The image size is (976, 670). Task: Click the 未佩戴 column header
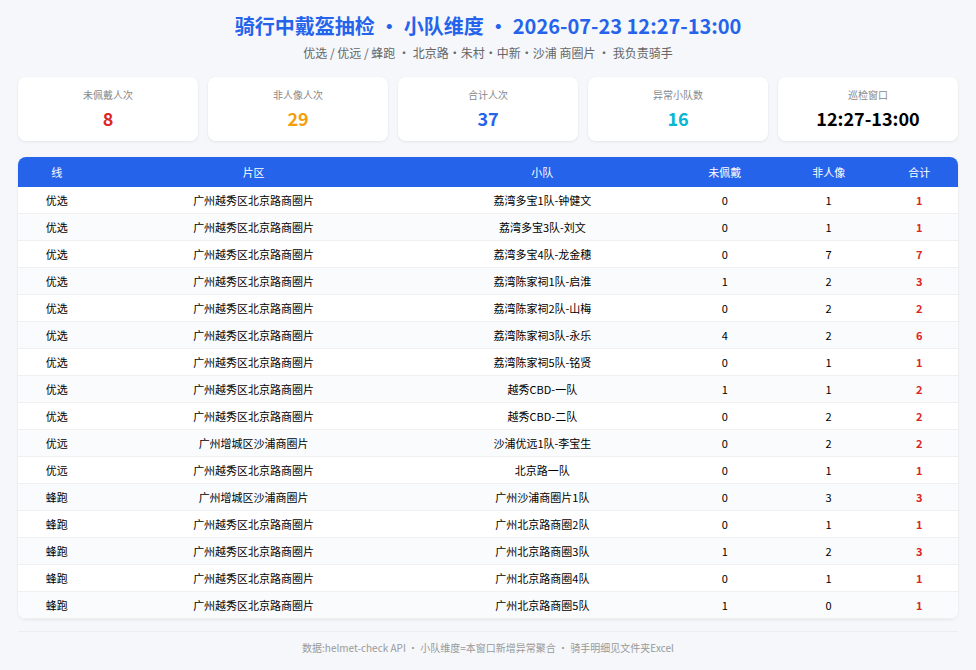click(725, 172)
